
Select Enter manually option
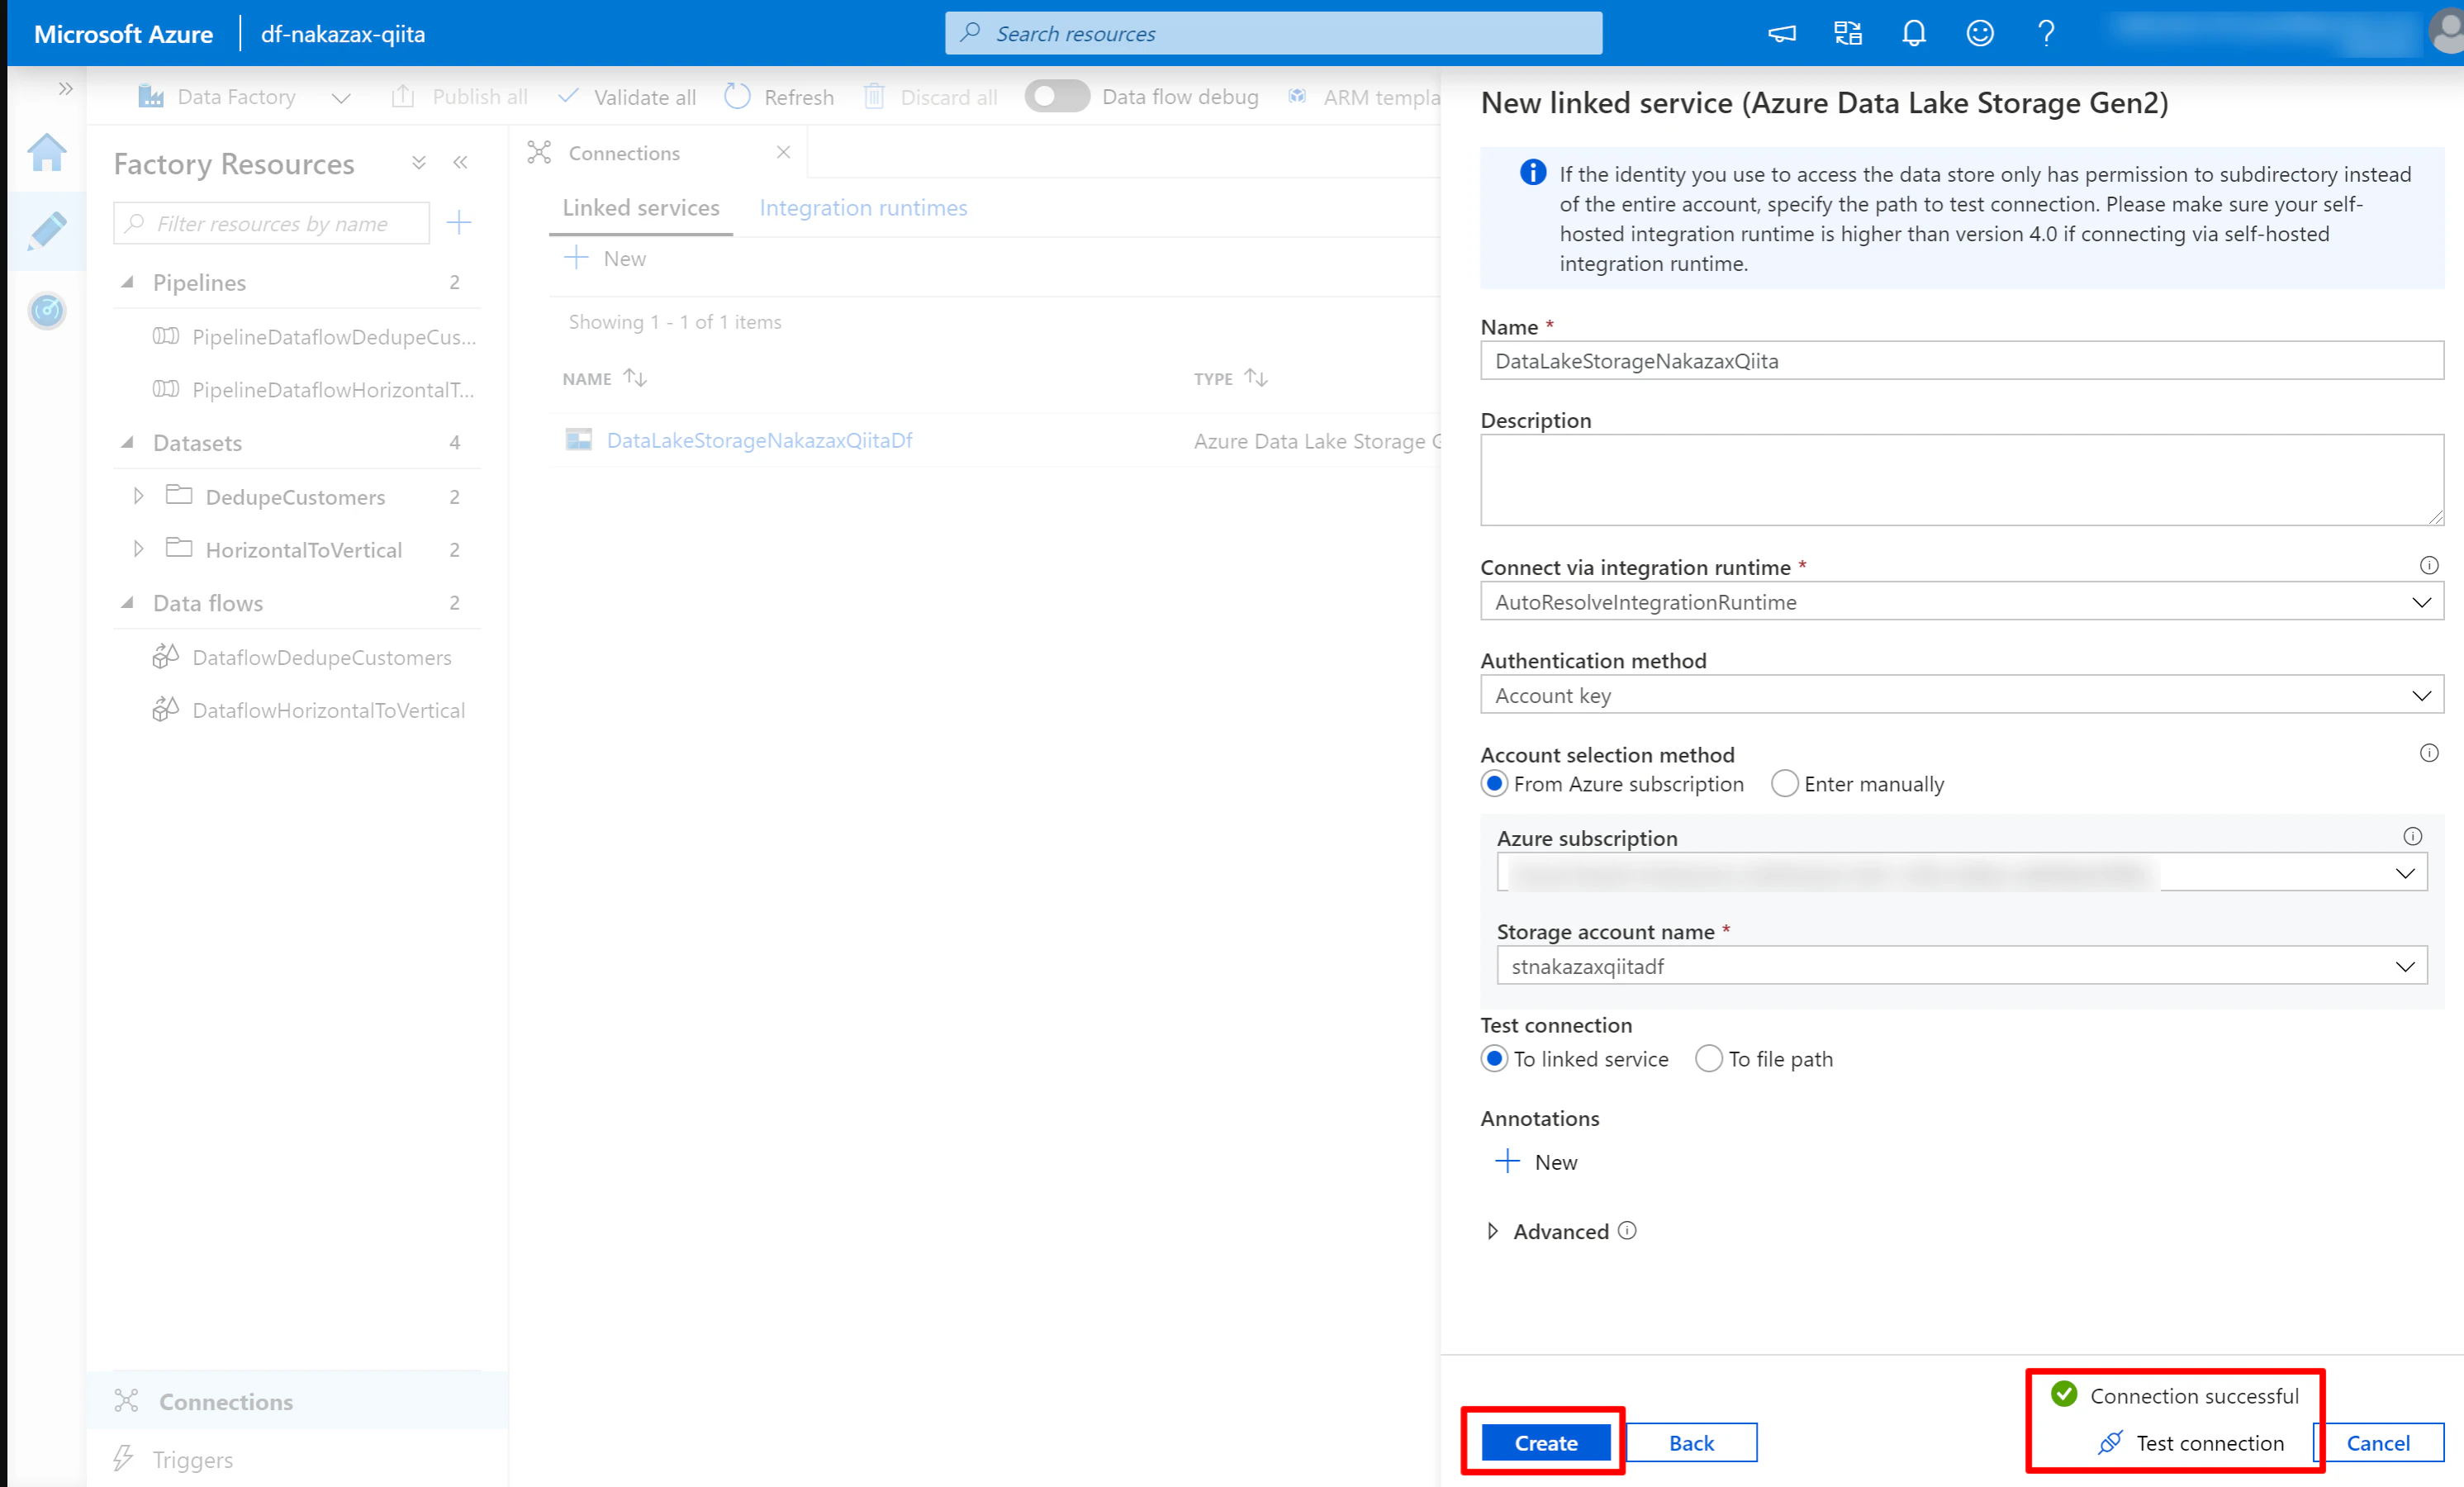click(1784, 784)
